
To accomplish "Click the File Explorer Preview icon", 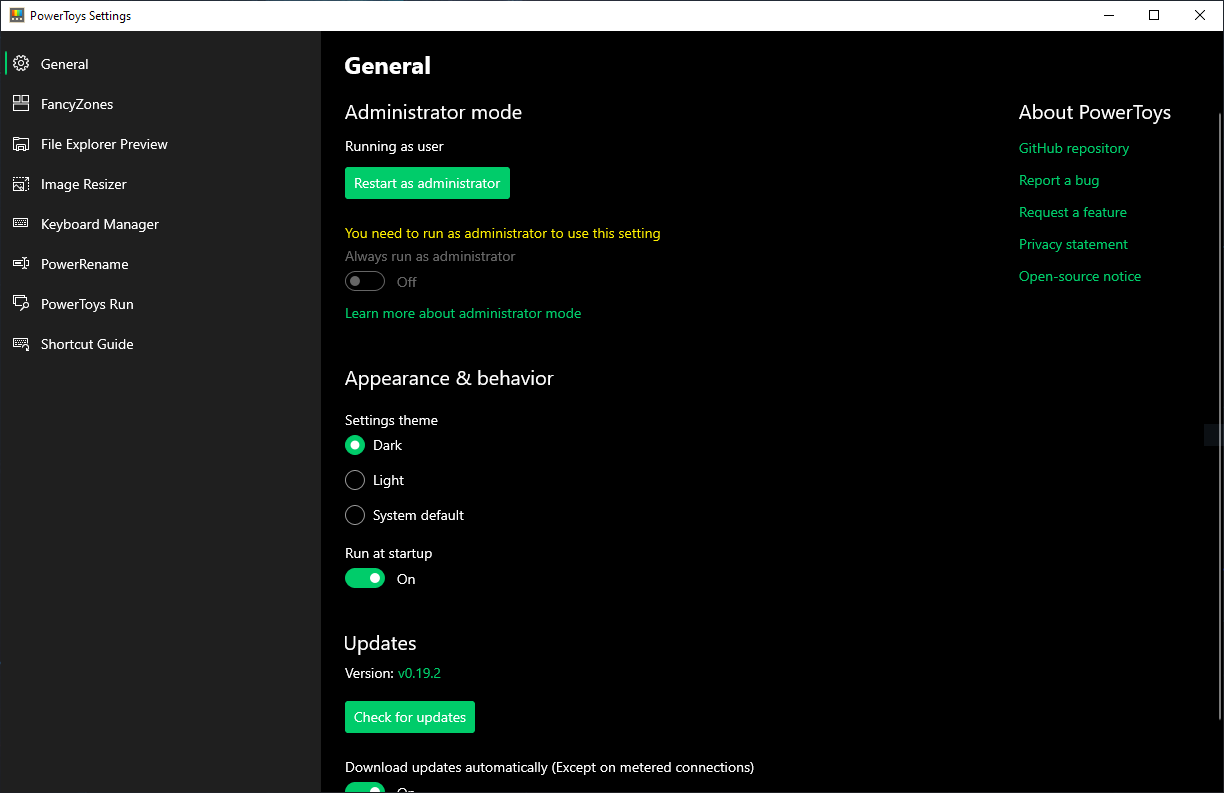I will tap(21, 144).
